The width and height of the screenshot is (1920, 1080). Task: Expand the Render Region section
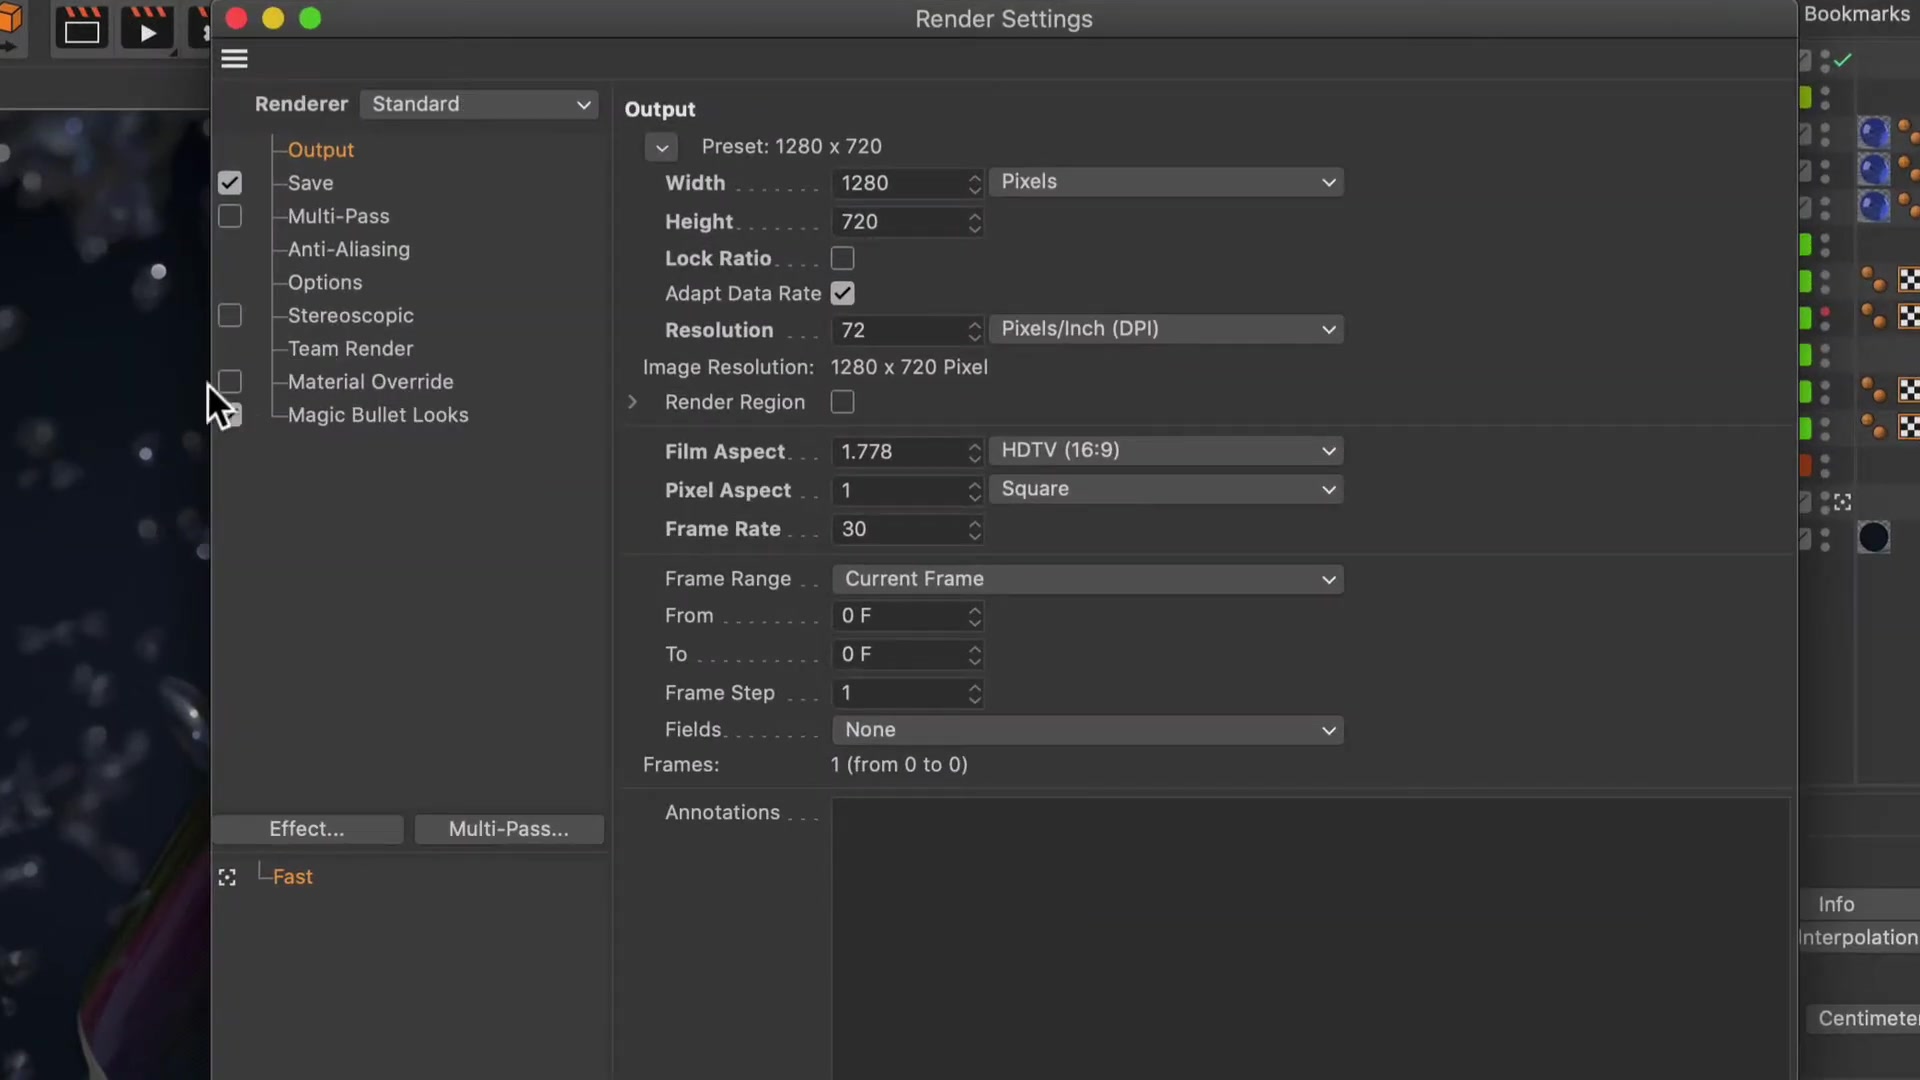point(632,402)
